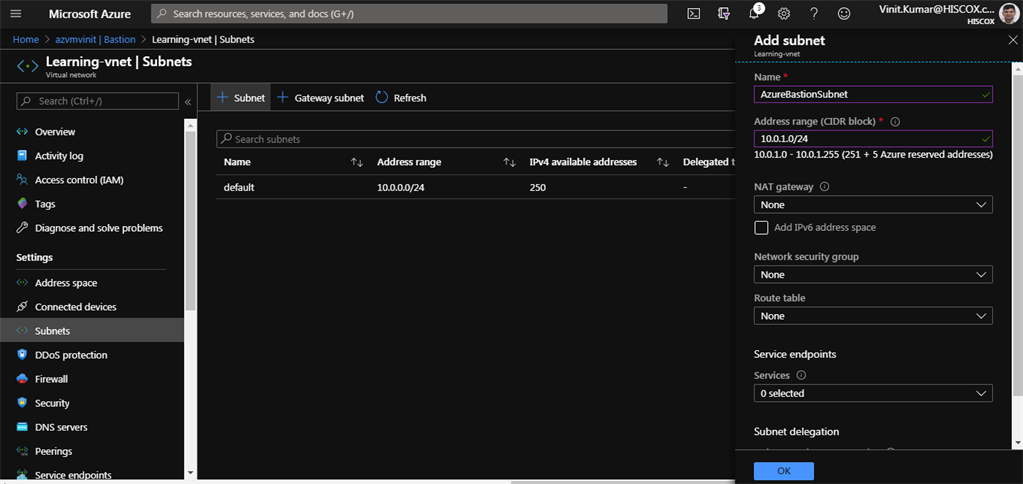Click the Diagnose and solve problems wrench icon

22,228
